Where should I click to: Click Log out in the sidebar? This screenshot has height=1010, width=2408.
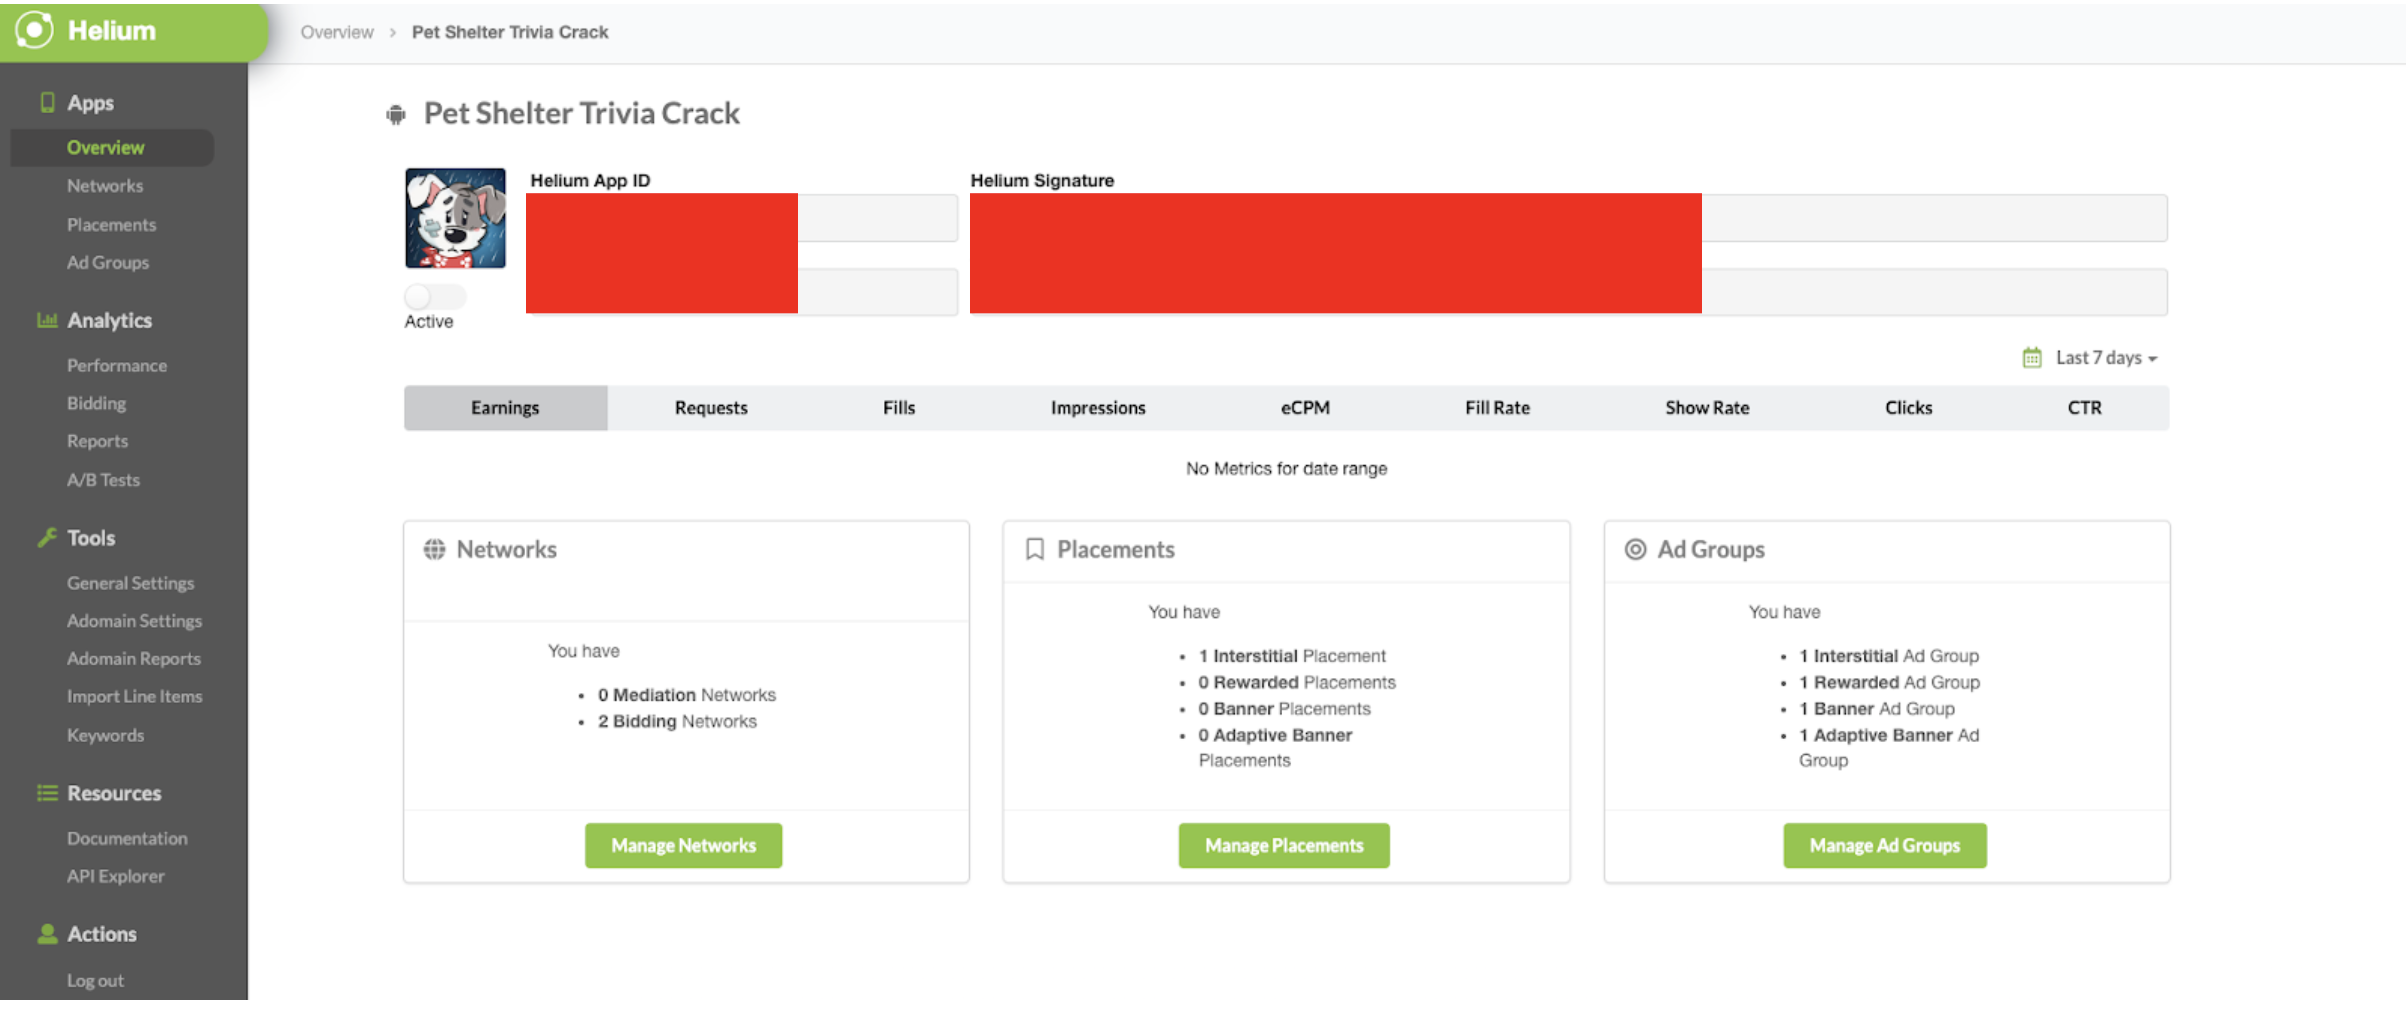(x=95, y=981)
